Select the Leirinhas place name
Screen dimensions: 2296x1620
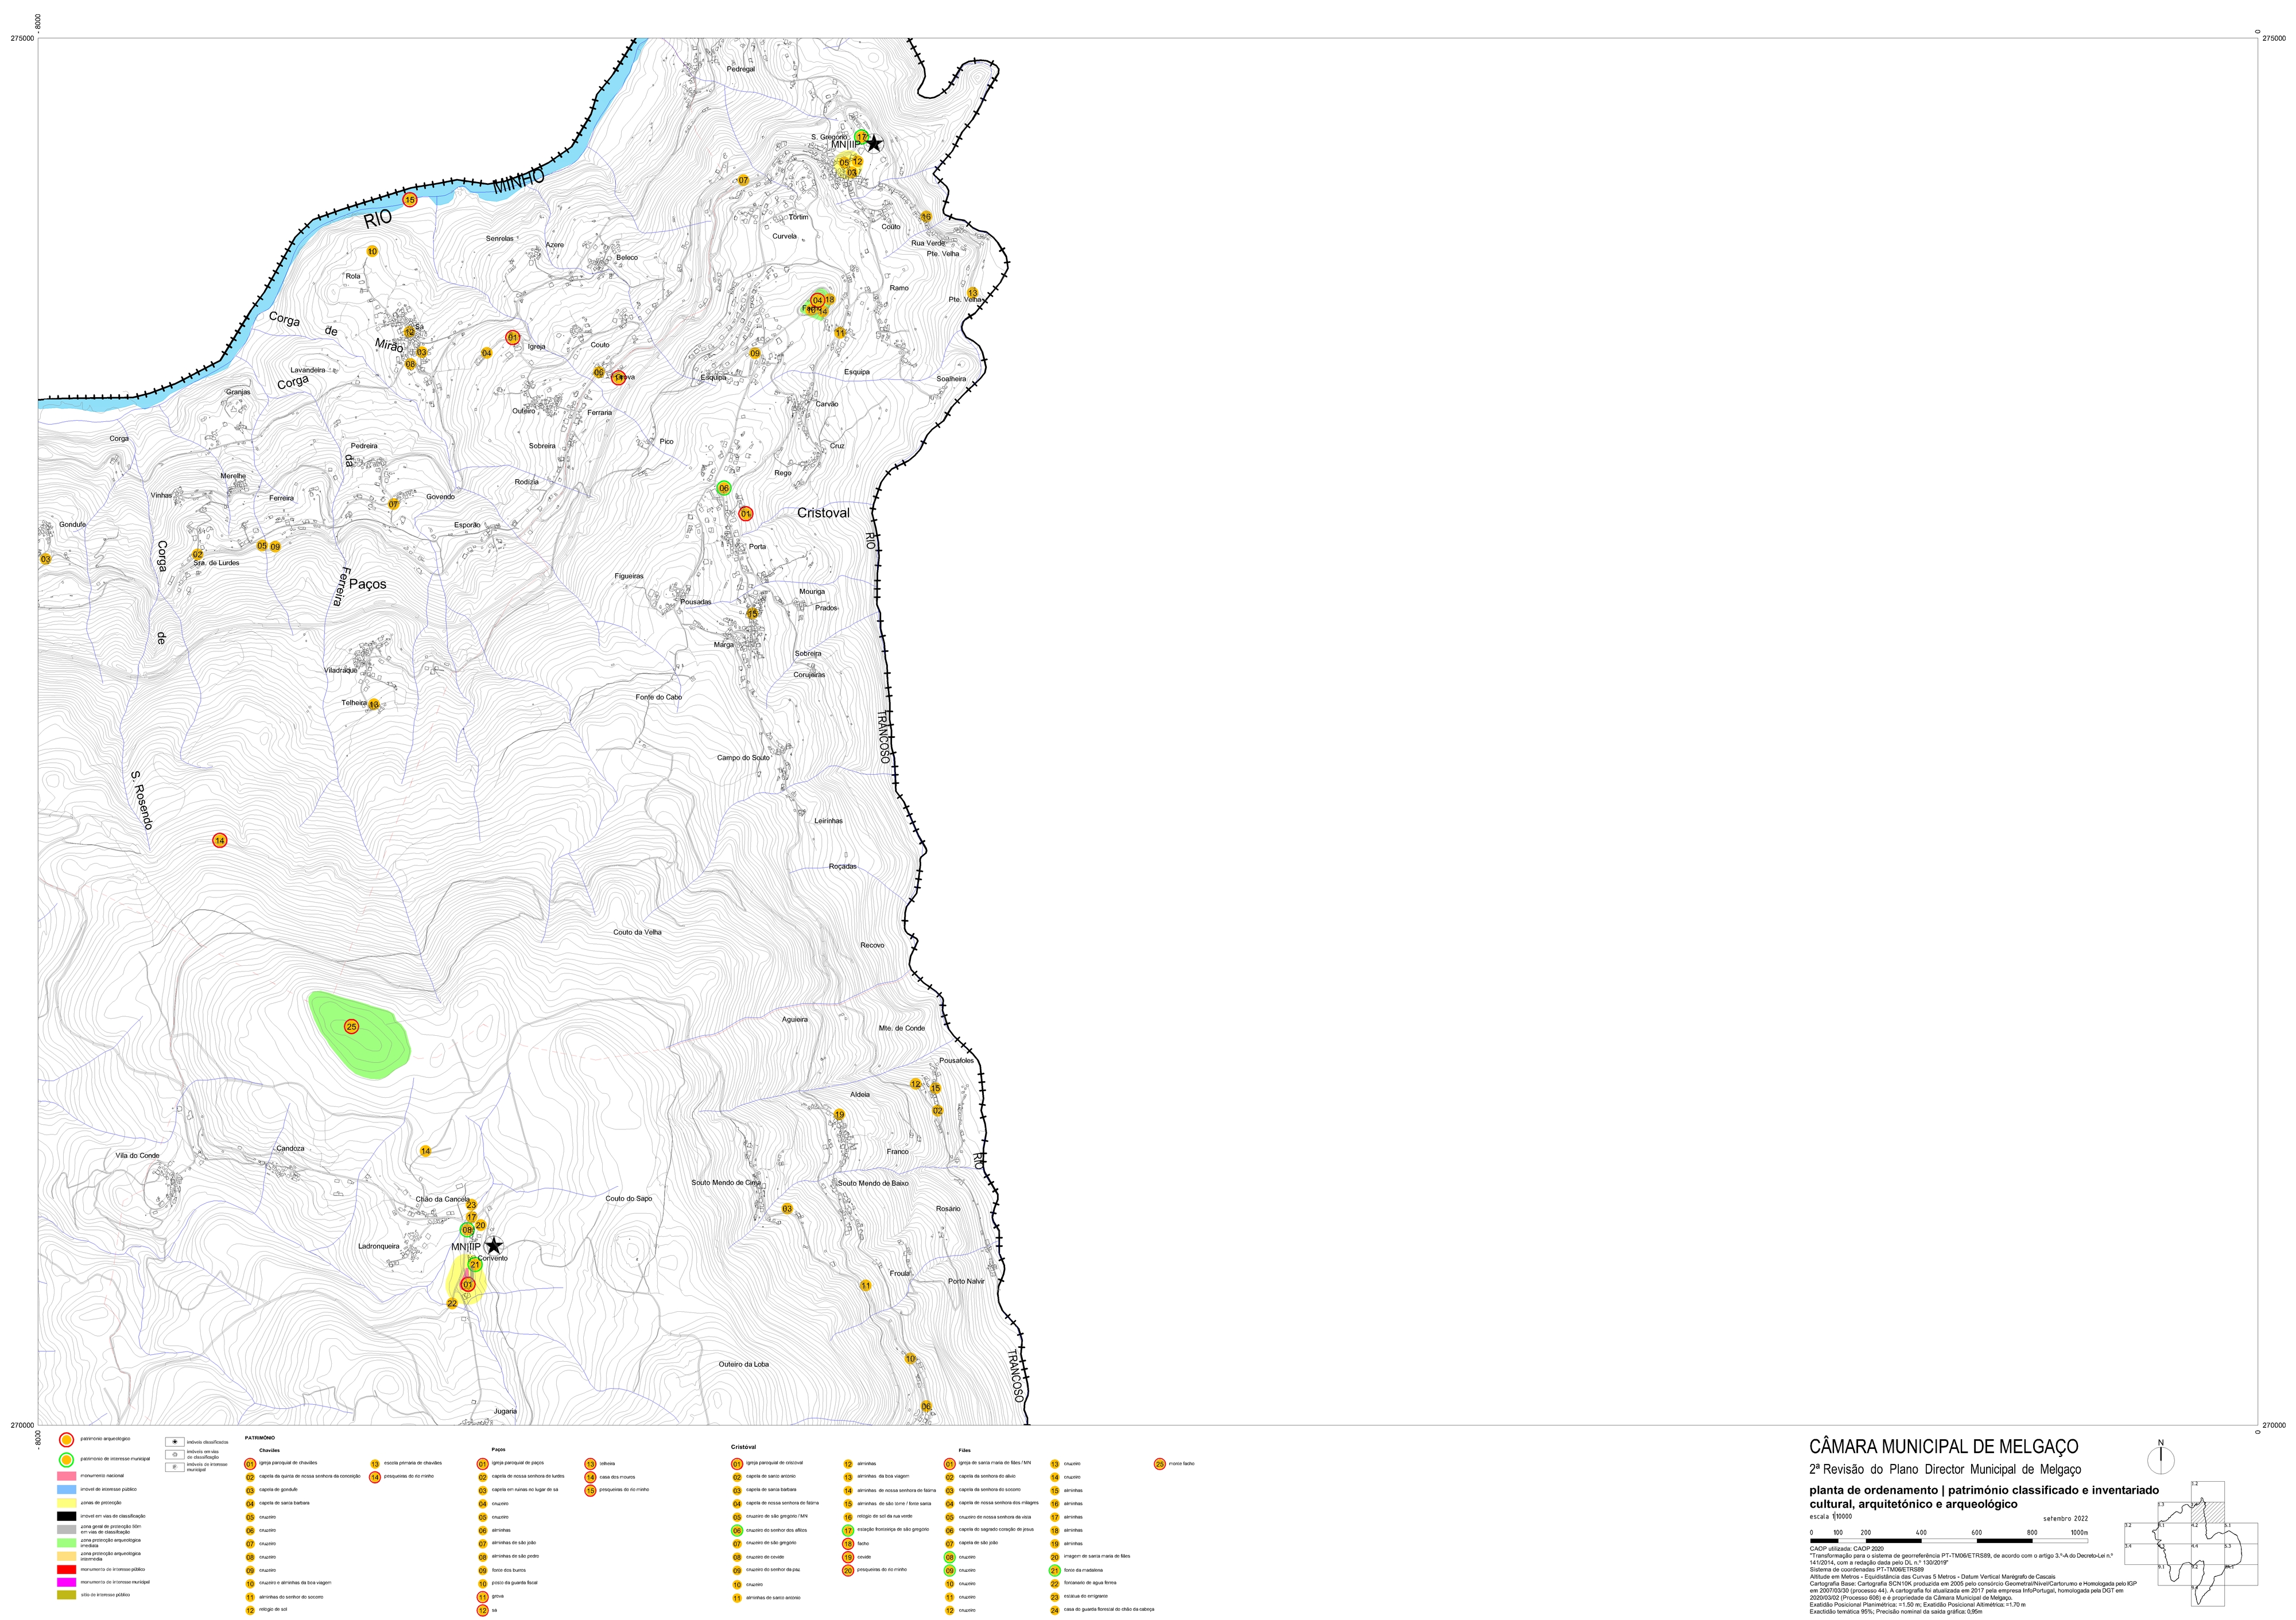point(828,821)
